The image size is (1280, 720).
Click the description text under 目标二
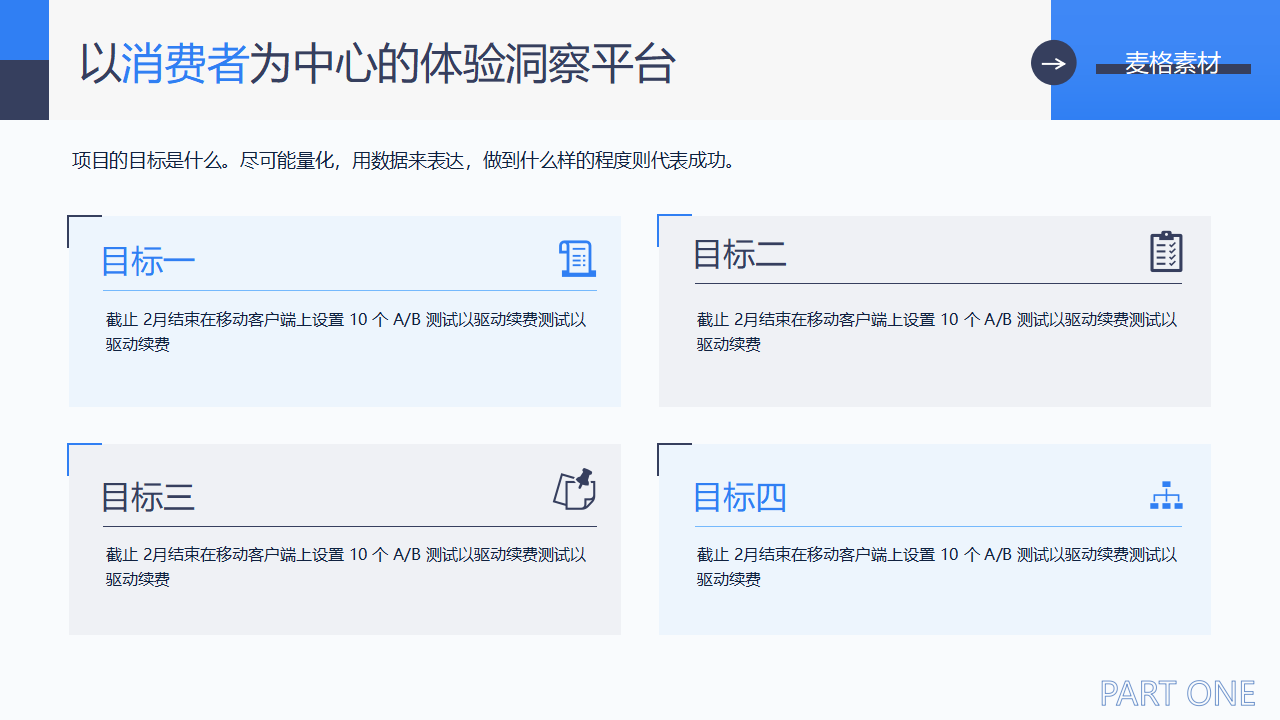[x=937, y=332]
